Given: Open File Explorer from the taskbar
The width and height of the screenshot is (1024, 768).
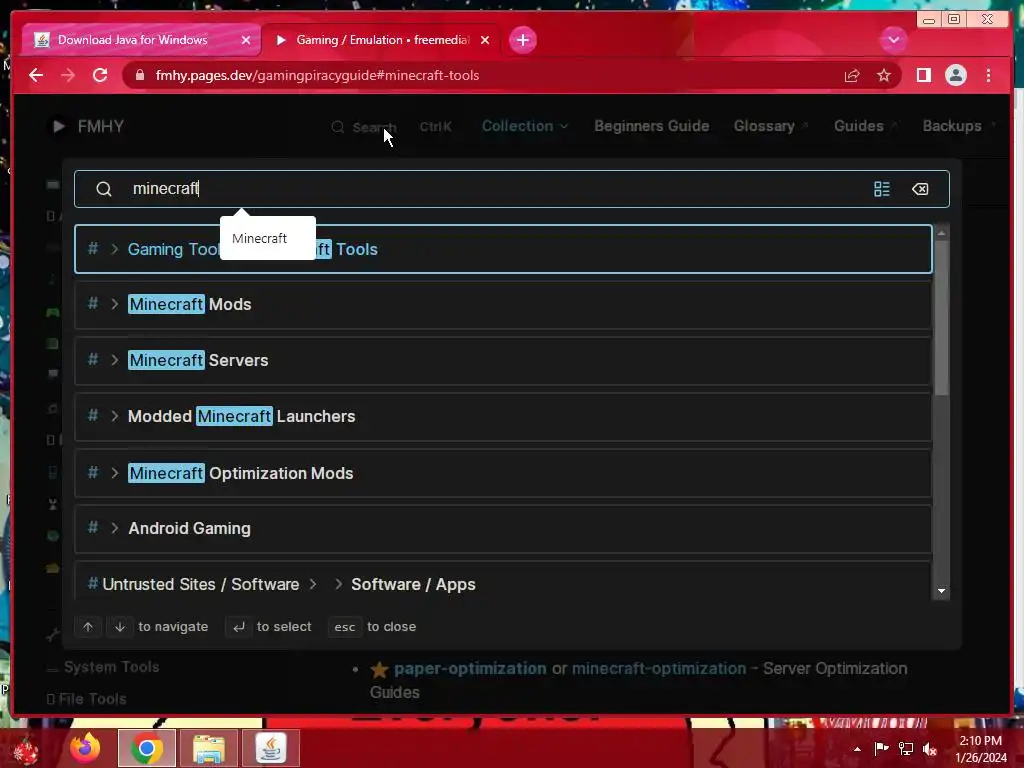Looking at the screenshot, I should (x=209, y=748).
